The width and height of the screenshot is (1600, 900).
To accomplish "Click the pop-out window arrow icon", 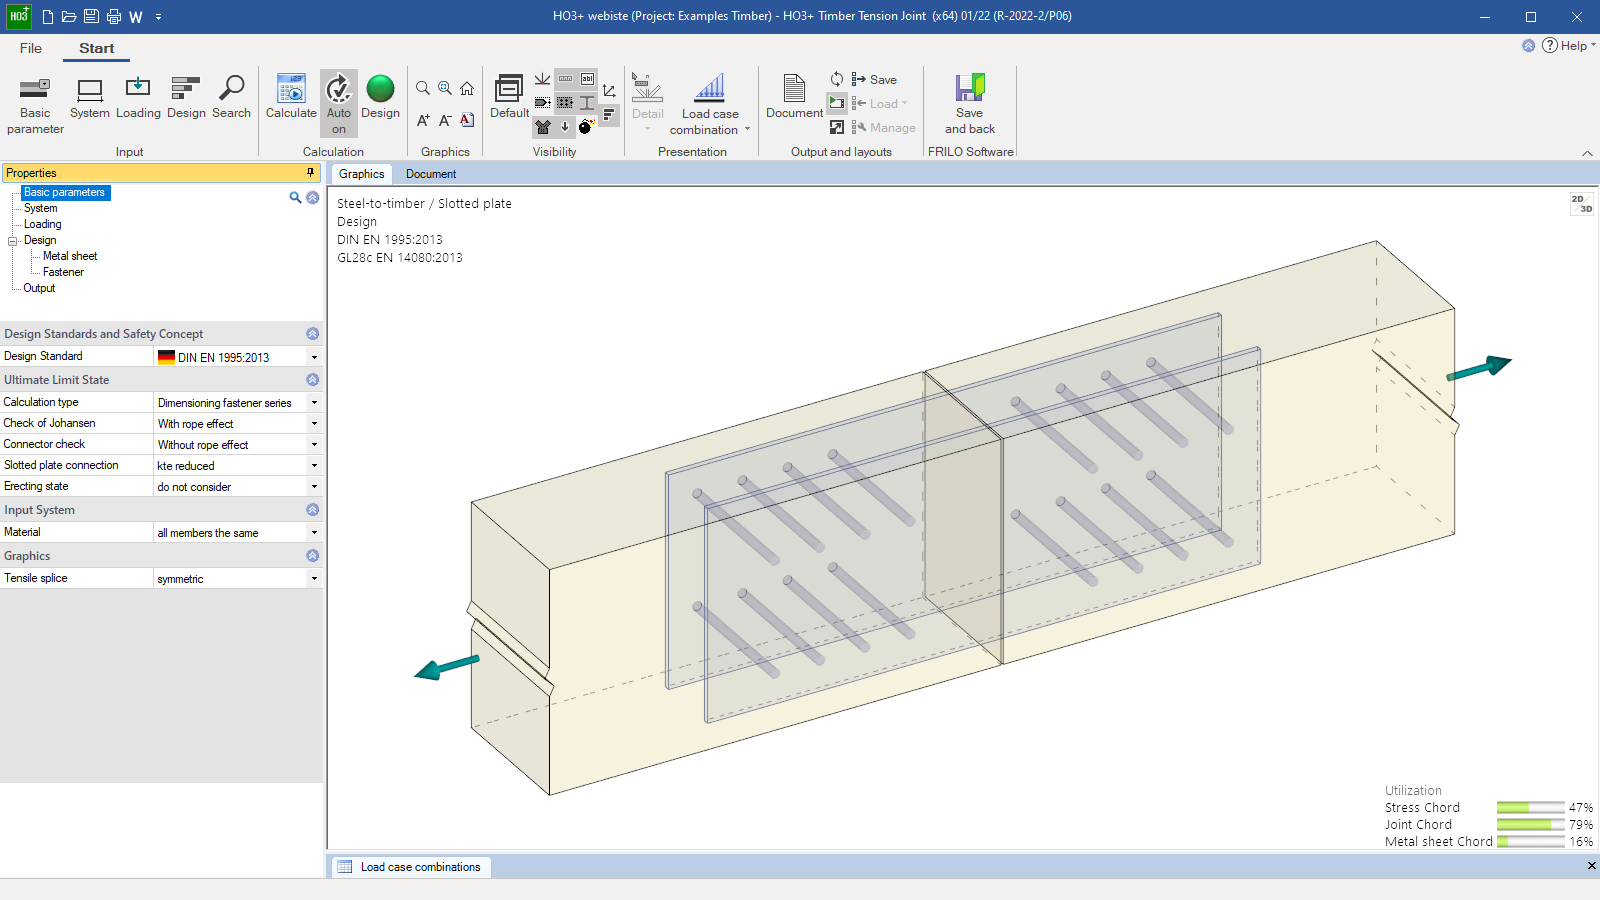I will [x=837, y=127].
